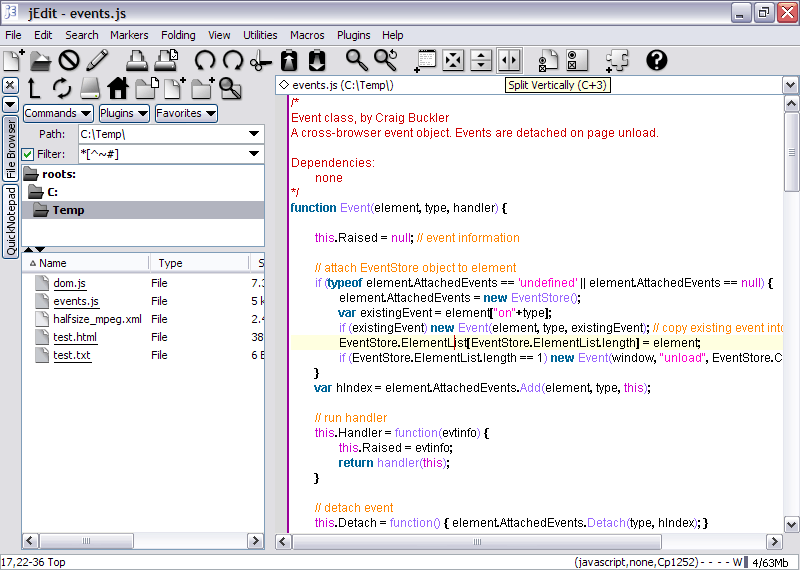Click the file browser's drive roots icon

point(90,88)
